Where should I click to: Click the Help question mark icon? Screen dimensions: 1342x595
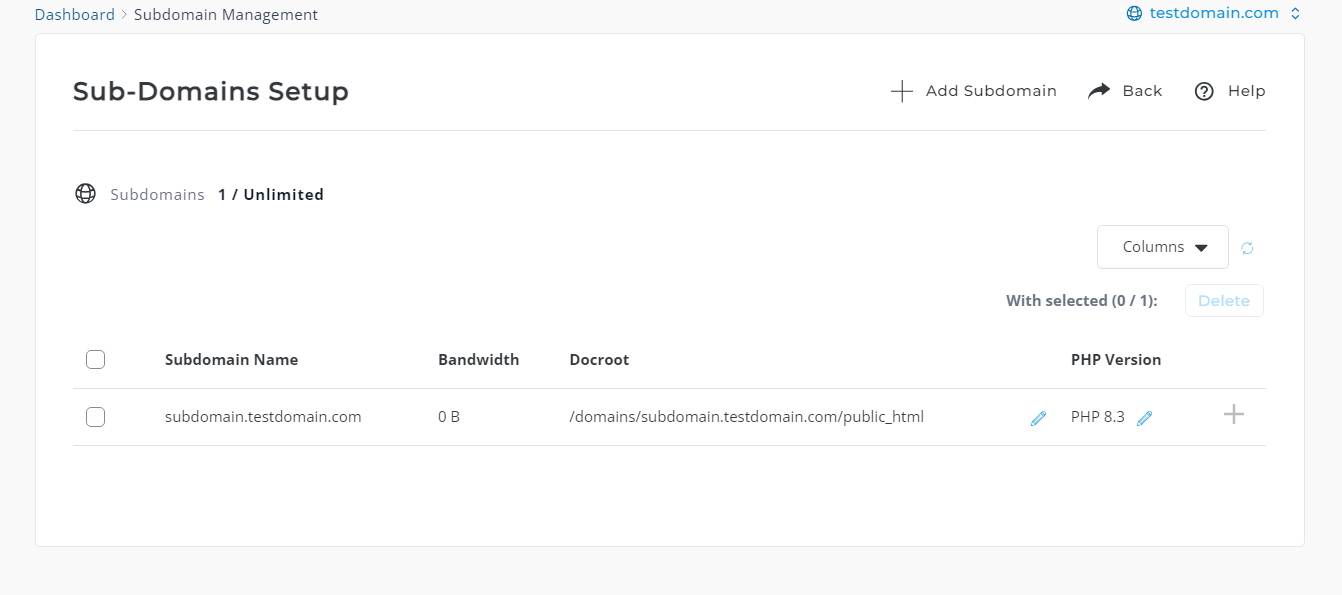(1204, 92)
